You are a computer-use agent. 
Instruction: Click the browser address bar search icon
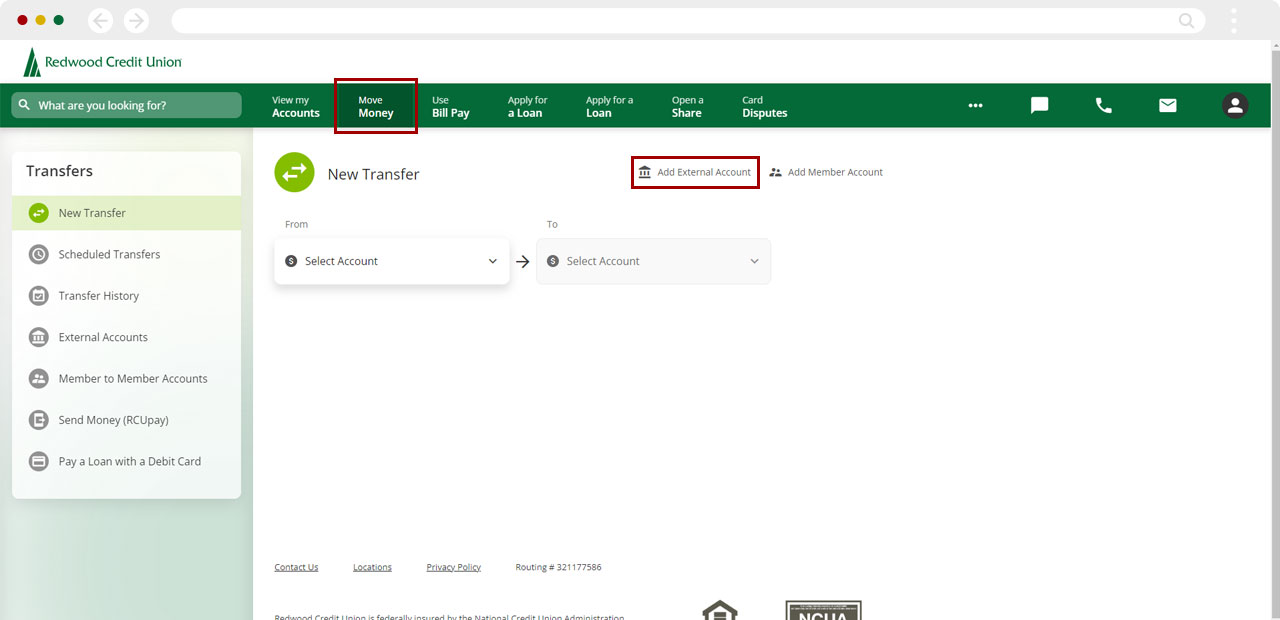click(x=1186, y=20)
